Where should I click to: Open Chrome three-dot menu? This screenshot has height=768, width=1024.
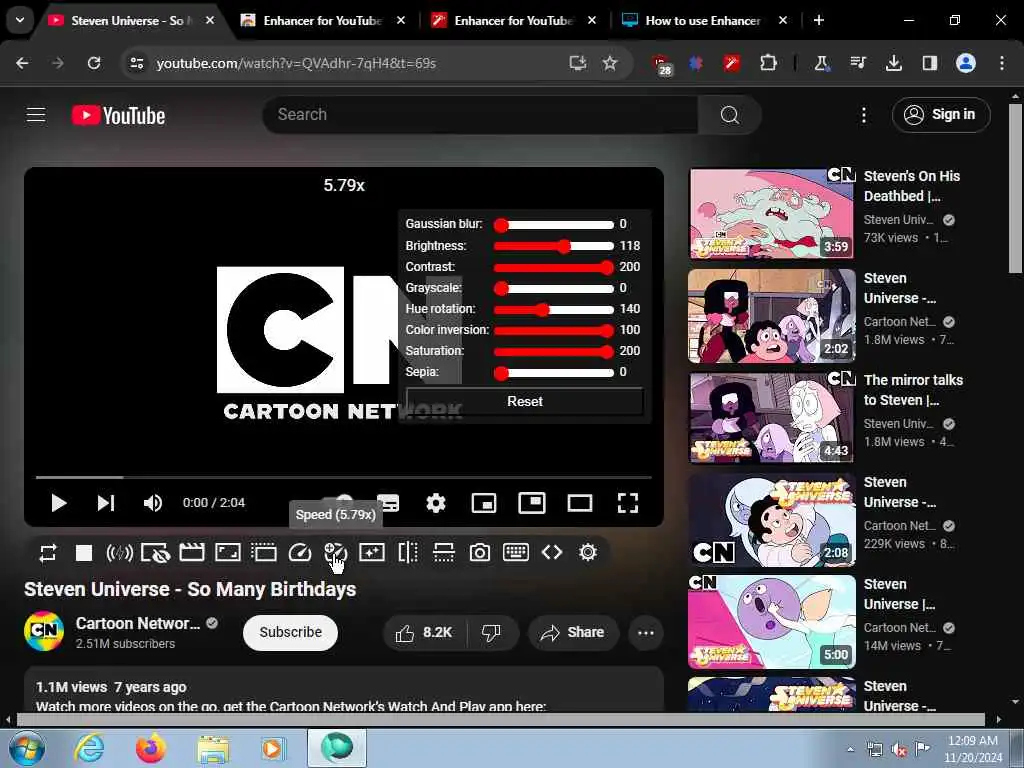click(x=1001, y=63)
